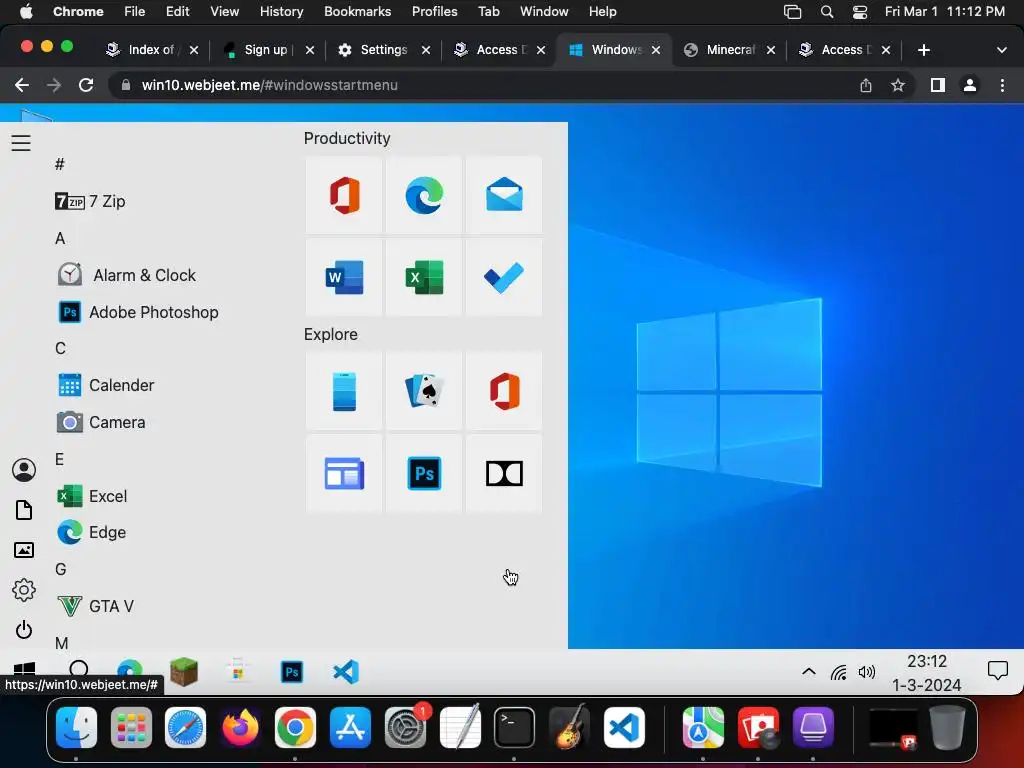Launch Adobe Photoshop from the app list
This screenshot has height=768, width=1024.
(x=138, y=312)
